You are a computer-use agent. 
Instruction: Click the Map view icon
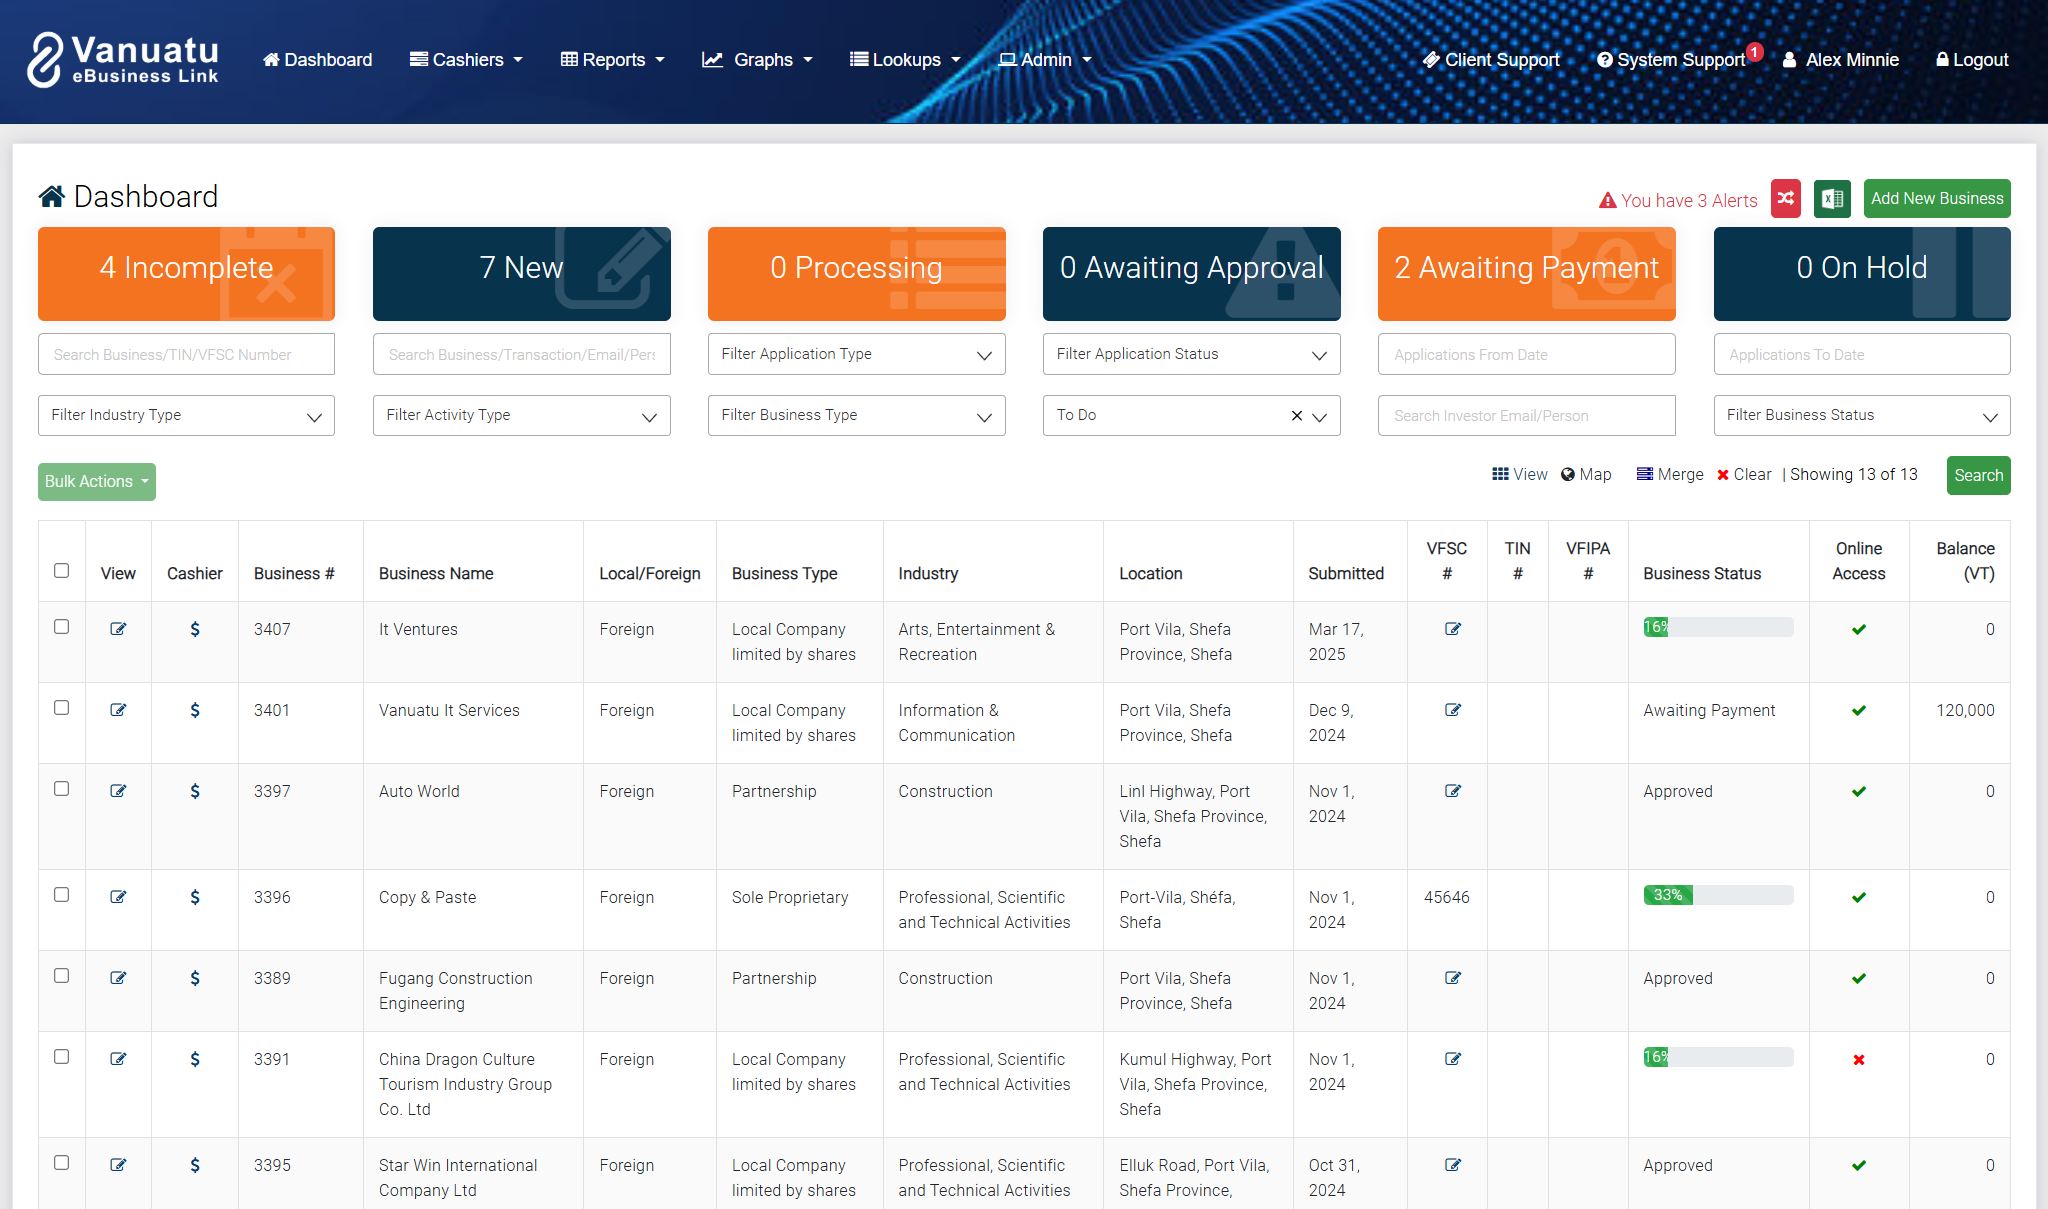pos(1586,474)
